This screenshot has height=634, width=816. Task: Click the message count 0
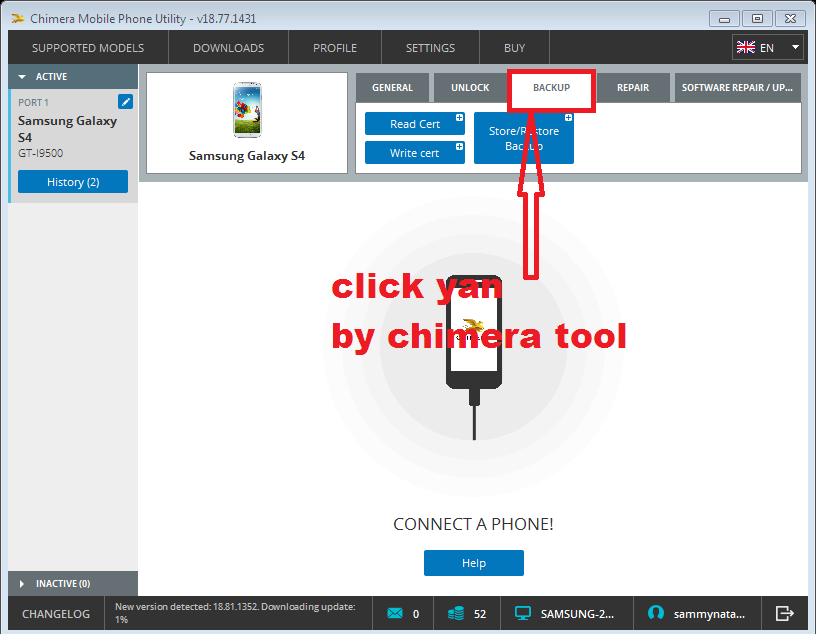point(416,614)
